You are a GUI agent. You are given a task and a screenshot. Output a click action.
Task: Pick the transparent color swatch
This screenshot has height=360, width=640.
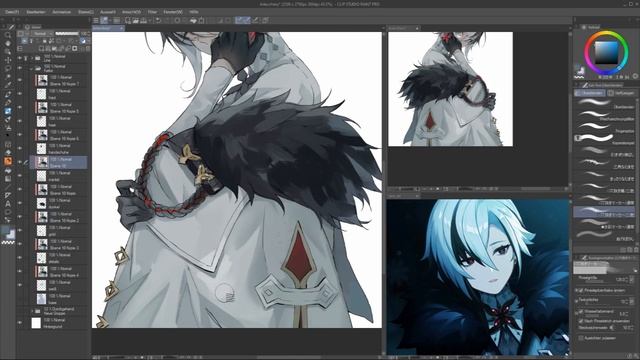(8, 242)
